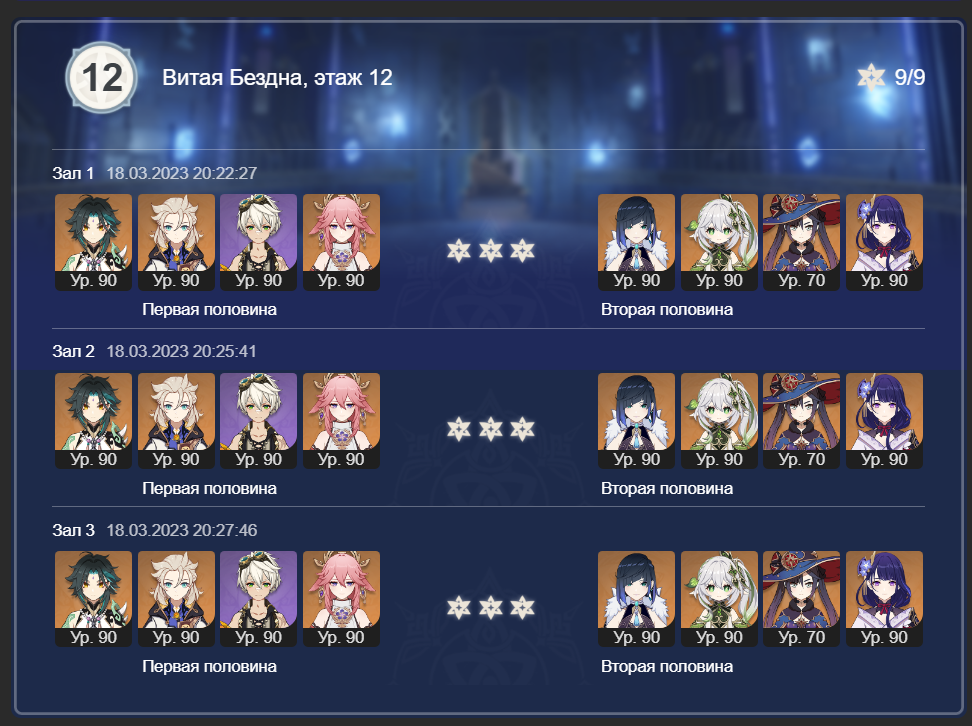The image size is (972, 726).
Task: Click 'Вторая половина' label under Зал 3
Action: click(667, 666)
